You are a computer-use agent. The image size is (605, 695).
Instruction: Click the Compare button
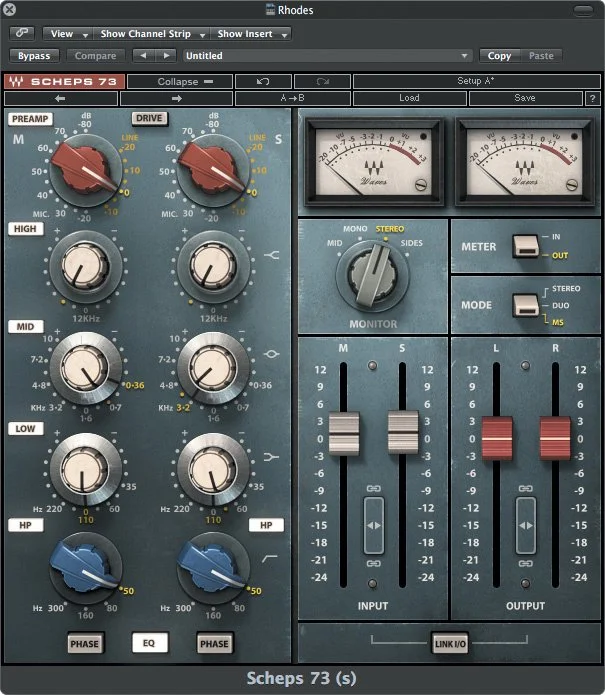point(95,56)
